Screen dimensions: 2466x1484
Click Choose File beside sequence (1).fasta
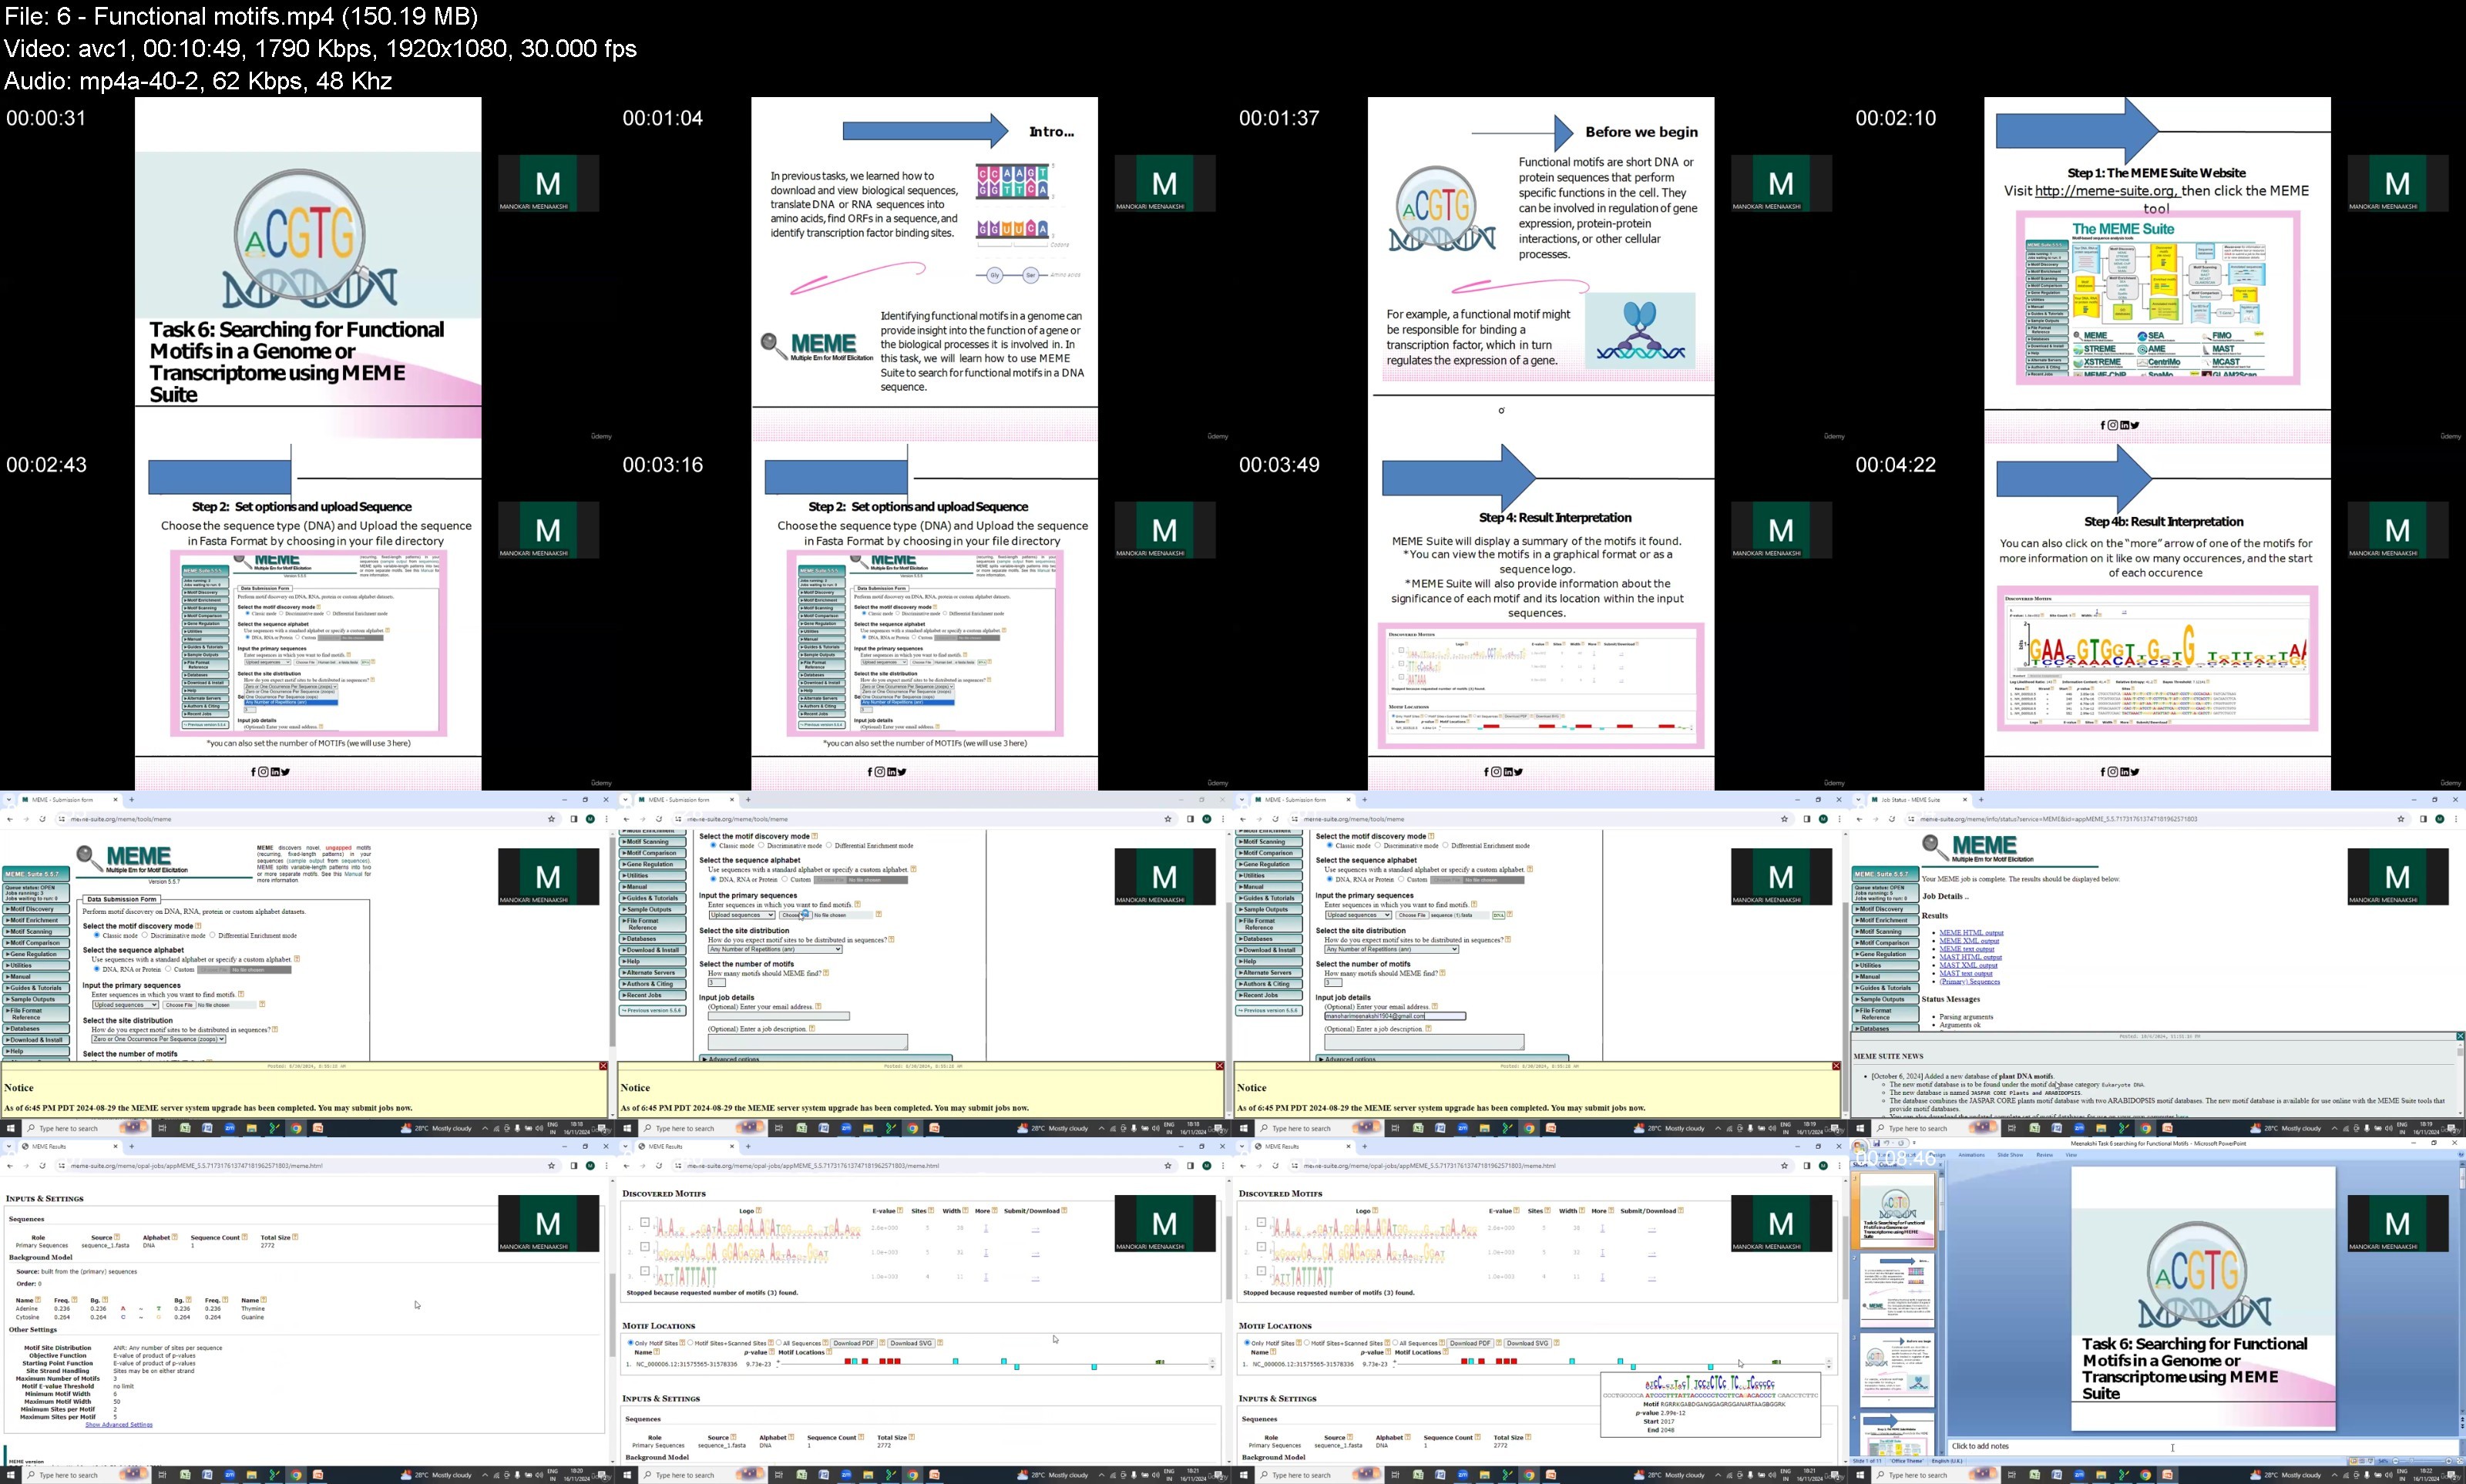1412,915
